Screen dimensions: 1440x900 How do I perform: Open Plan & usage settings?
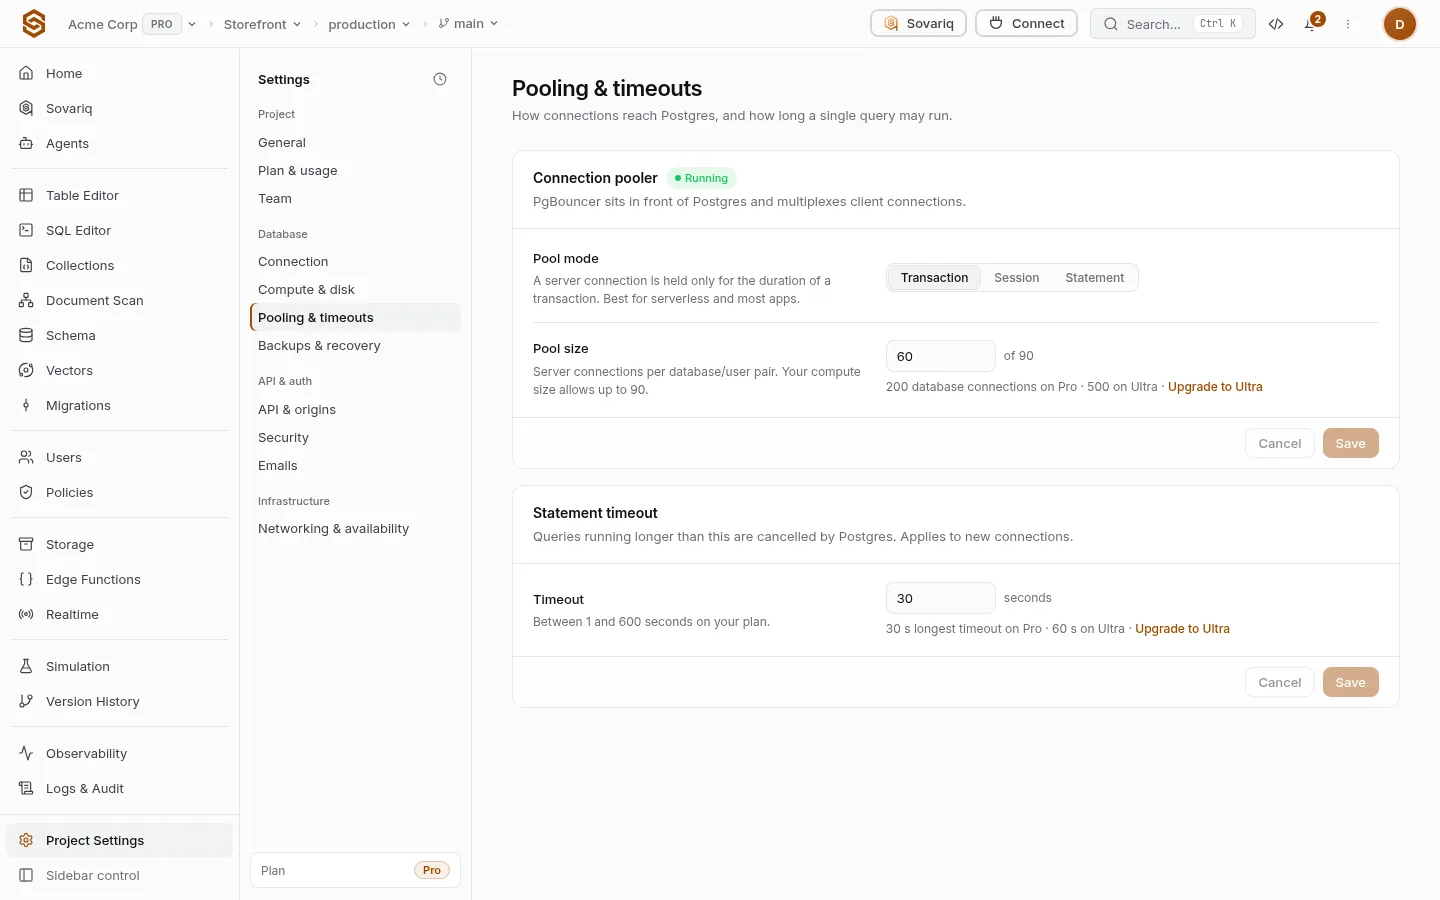click(355, 171)
